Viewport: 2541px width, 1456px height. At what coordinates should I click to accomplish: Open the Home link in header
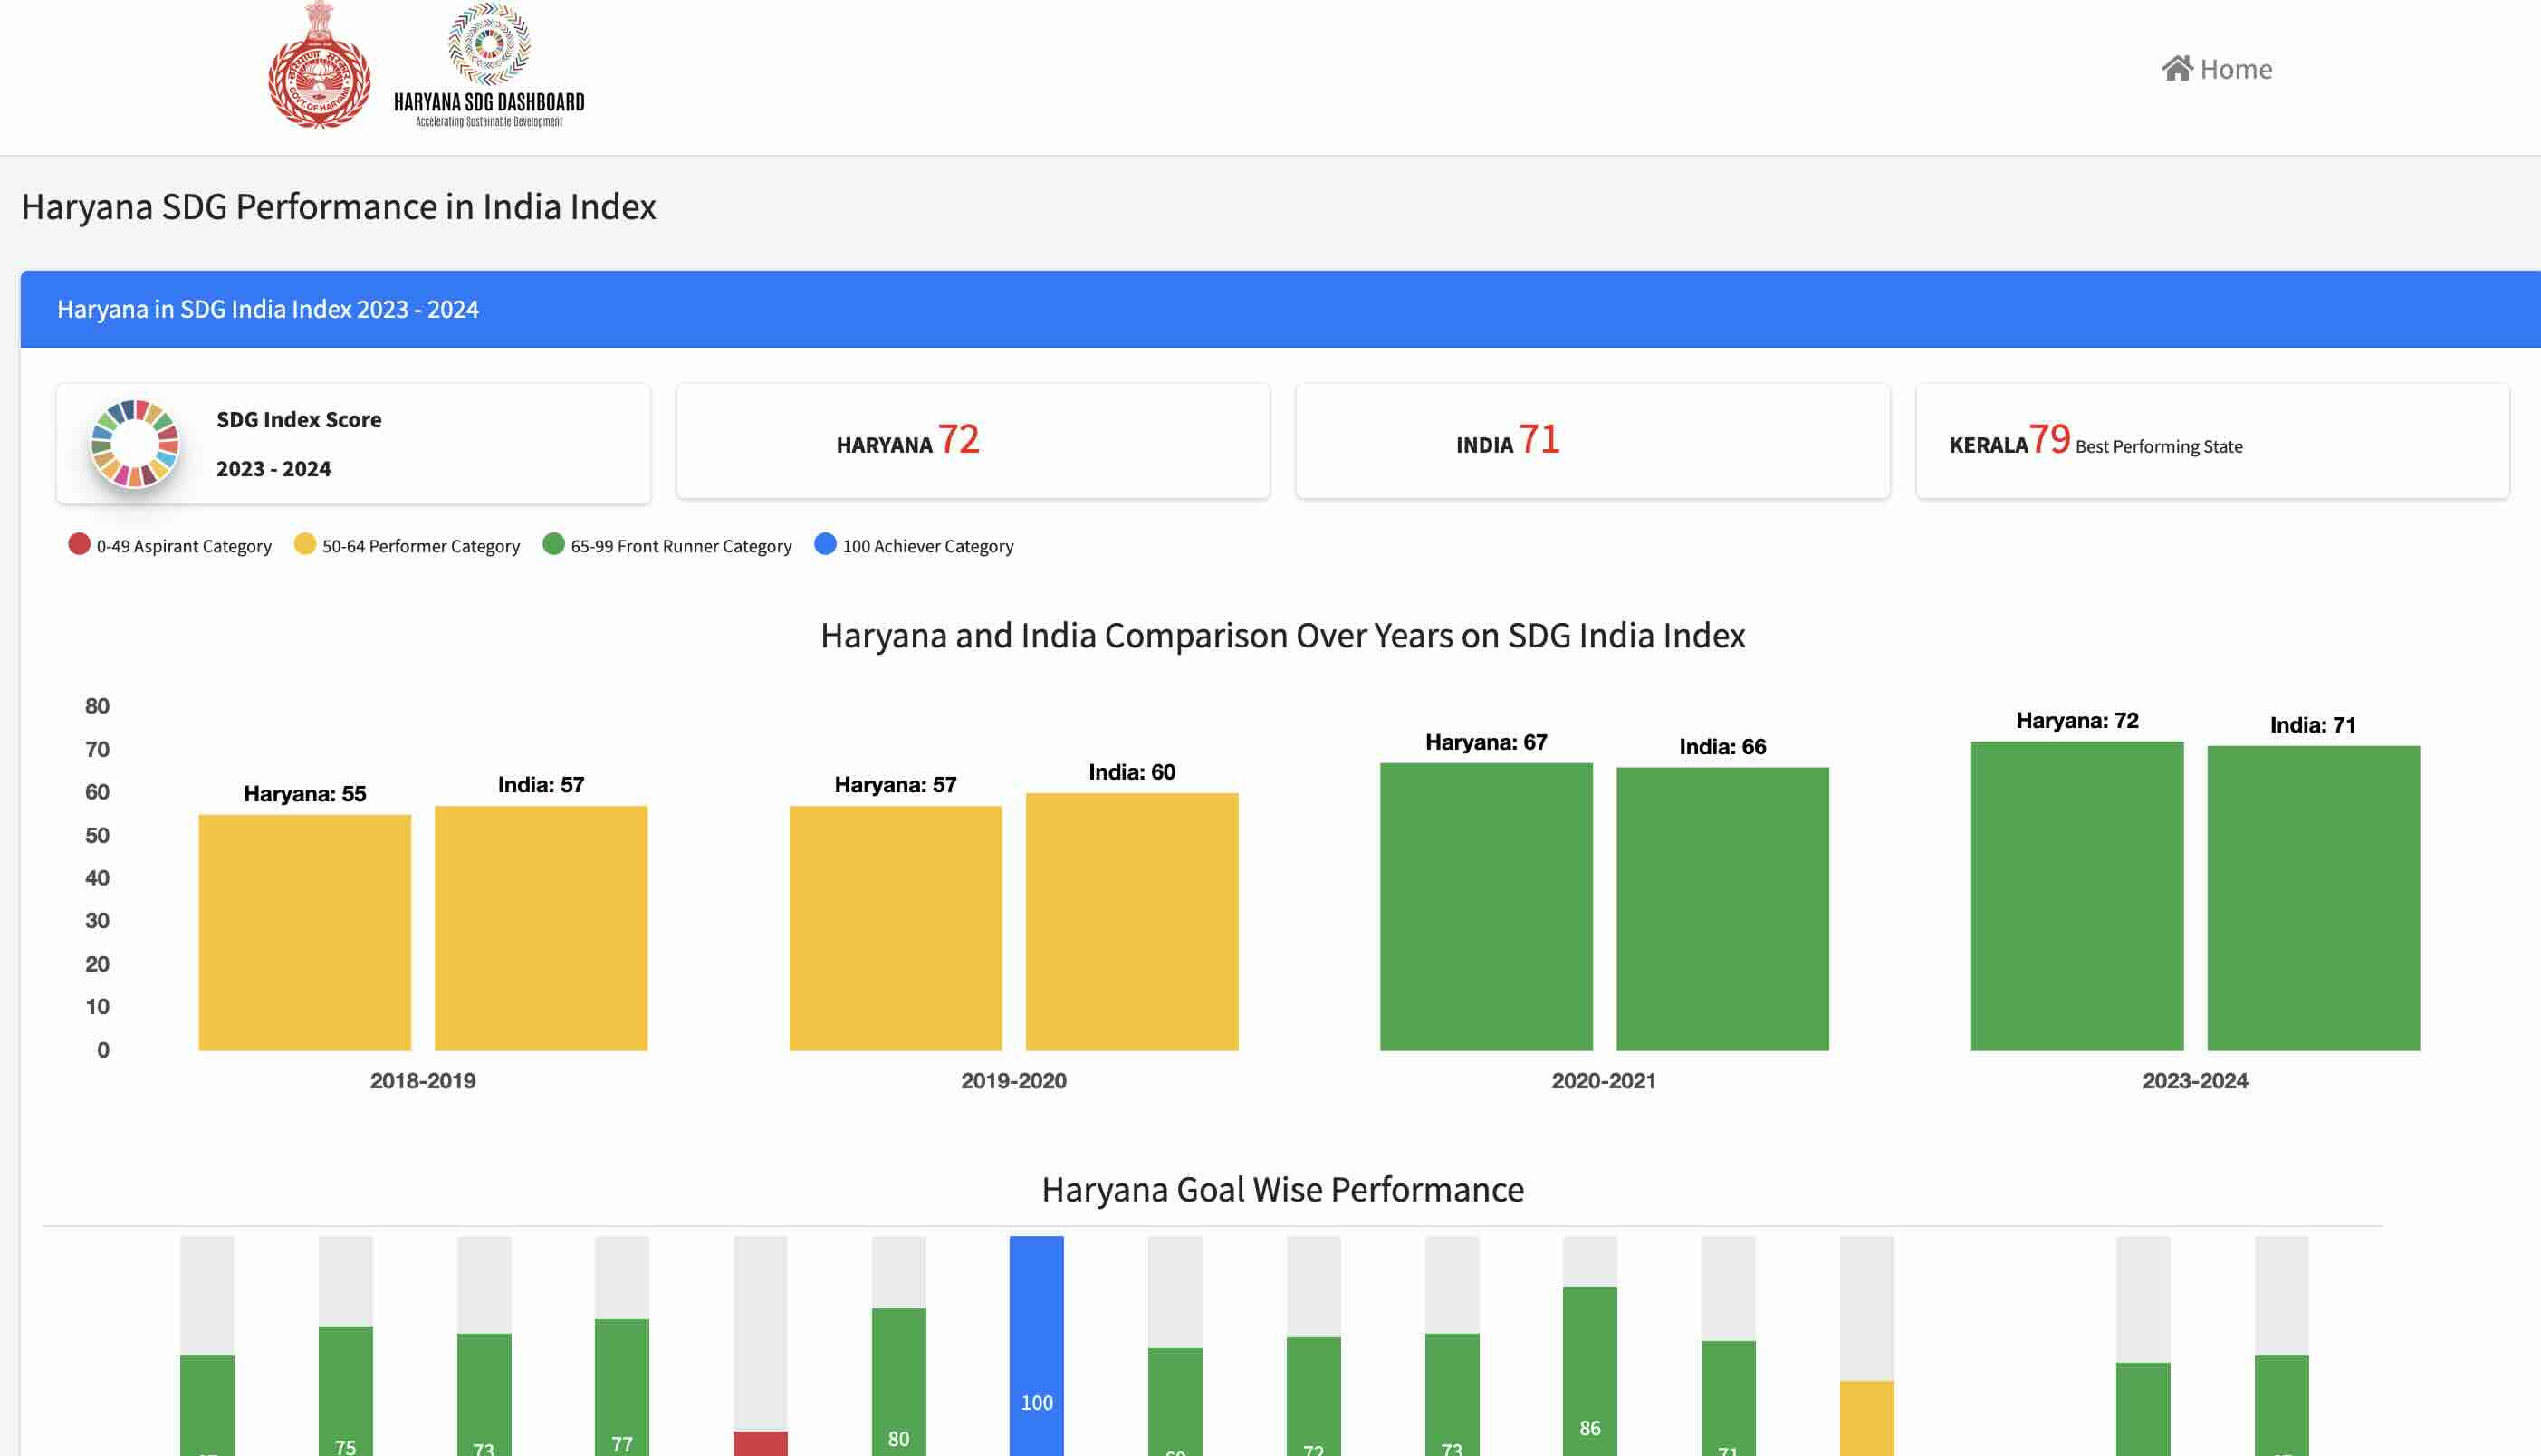(2217, 68)
